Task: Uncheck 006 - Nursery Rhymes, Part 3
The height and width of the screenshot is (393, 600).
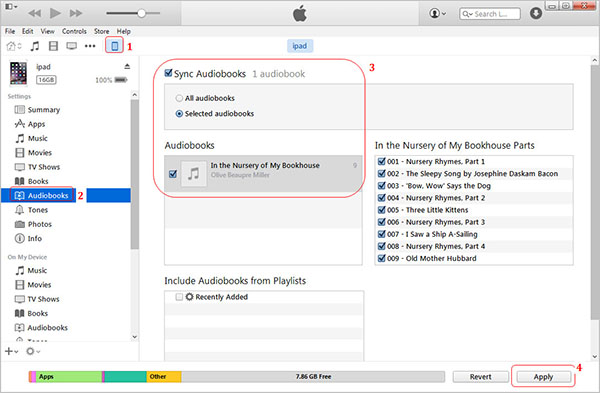Action: coord(382,222)
